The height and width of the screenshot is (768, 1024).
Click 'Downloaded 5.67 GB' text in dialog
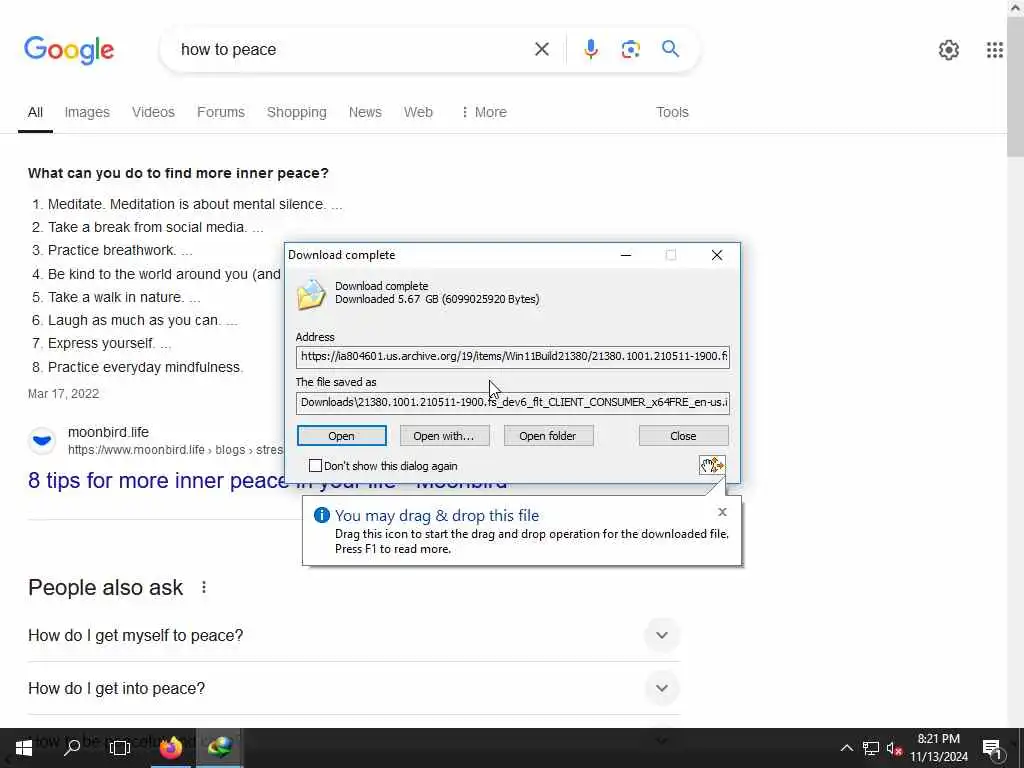pos(437,299)
